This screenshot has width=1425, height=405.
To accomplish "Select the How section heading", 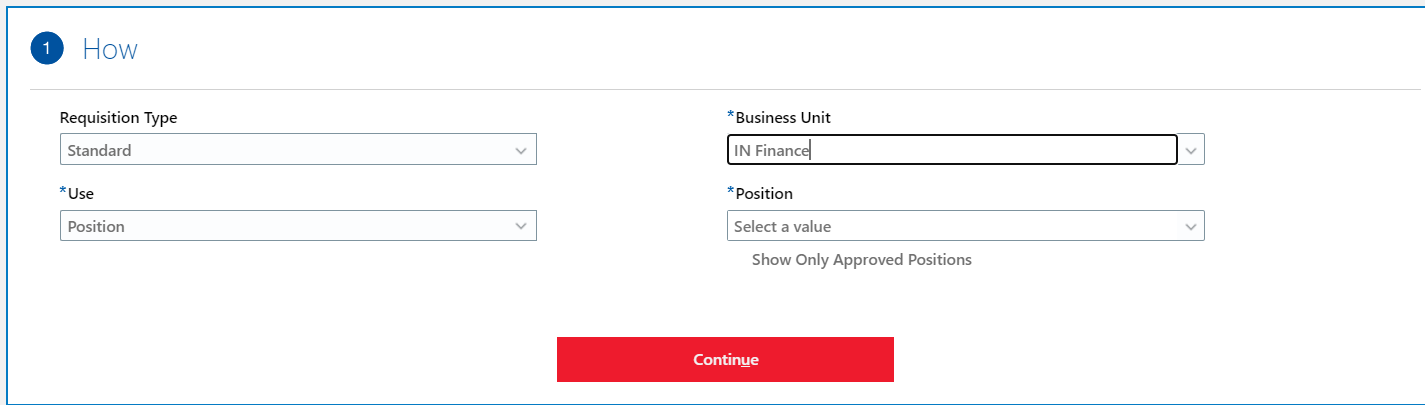I will [110, 49].
